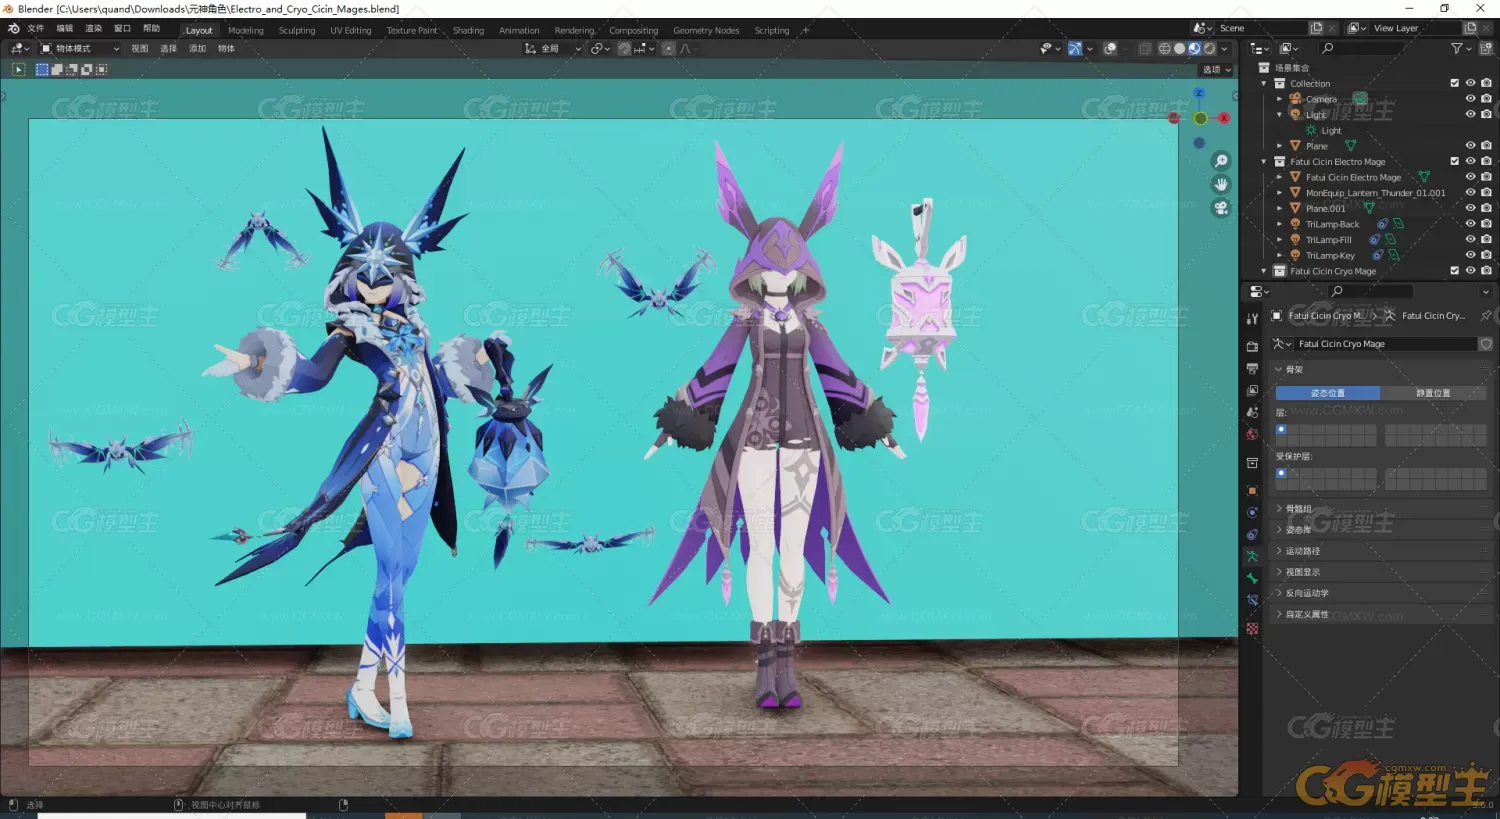Expand the TriLamp-Fill tree item
Image resolution: width=1500 pixels, height=819 pixels.
[x=1279, y=240]
